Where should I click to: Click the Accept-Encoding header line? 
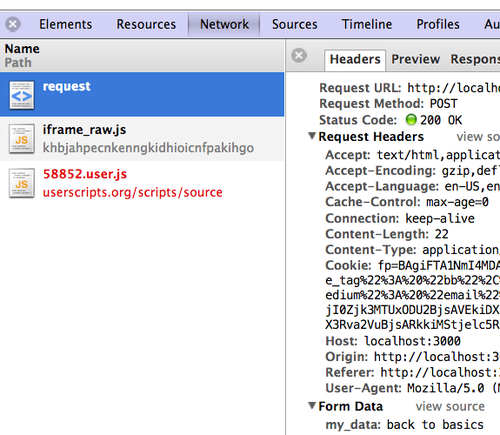(x=413, y=171)
